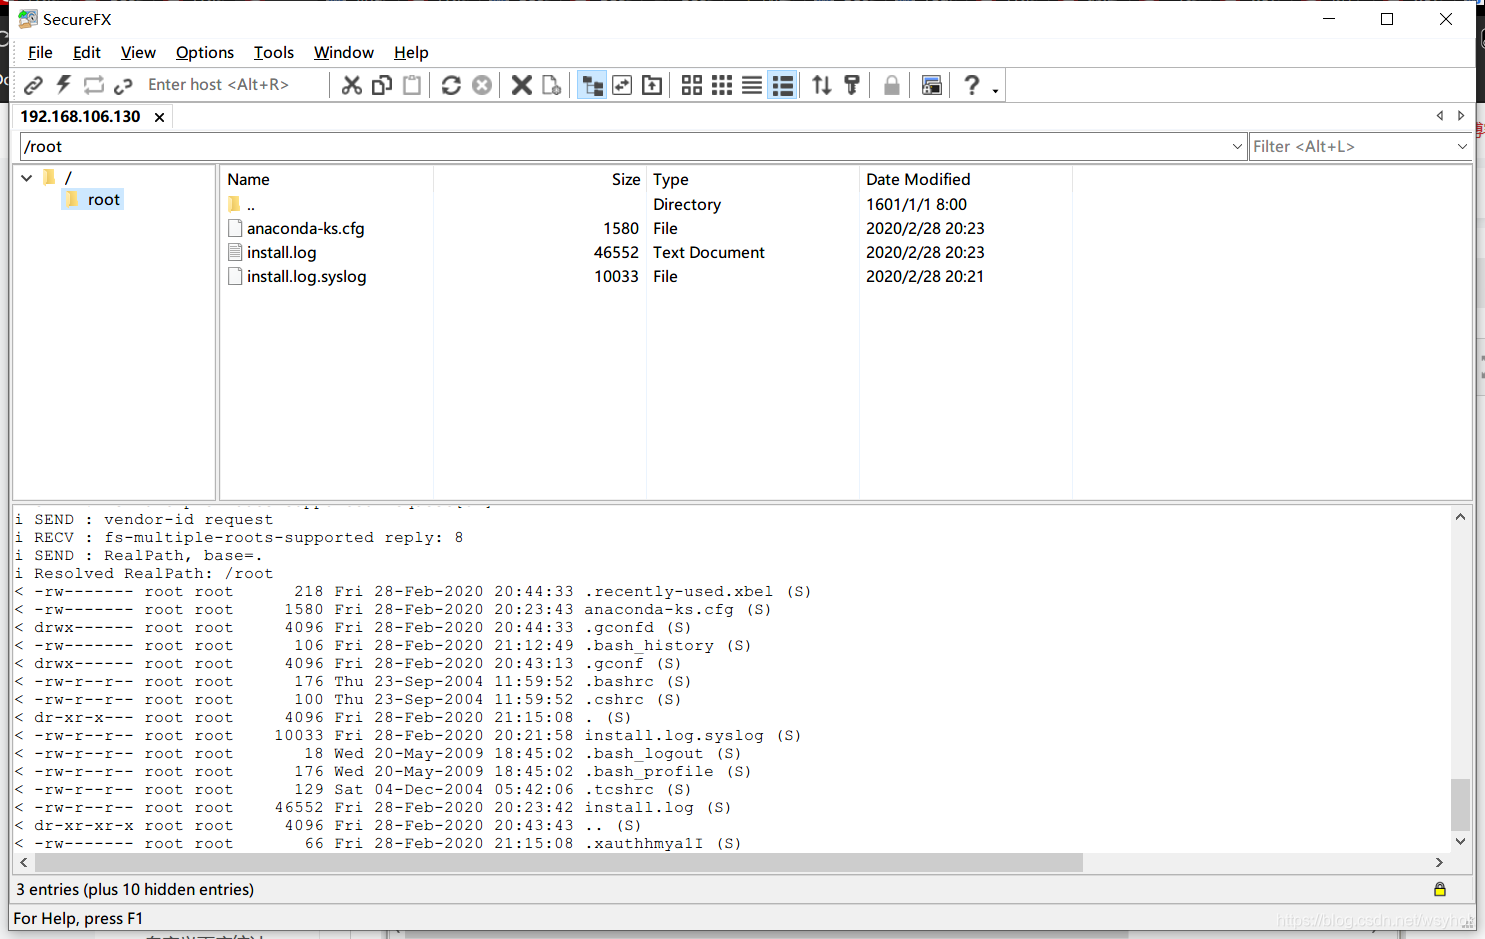The width and height of the screenshot is (1485, 939).
Task: Launch SecureCRT terminal icon
Action: point(931,85)
